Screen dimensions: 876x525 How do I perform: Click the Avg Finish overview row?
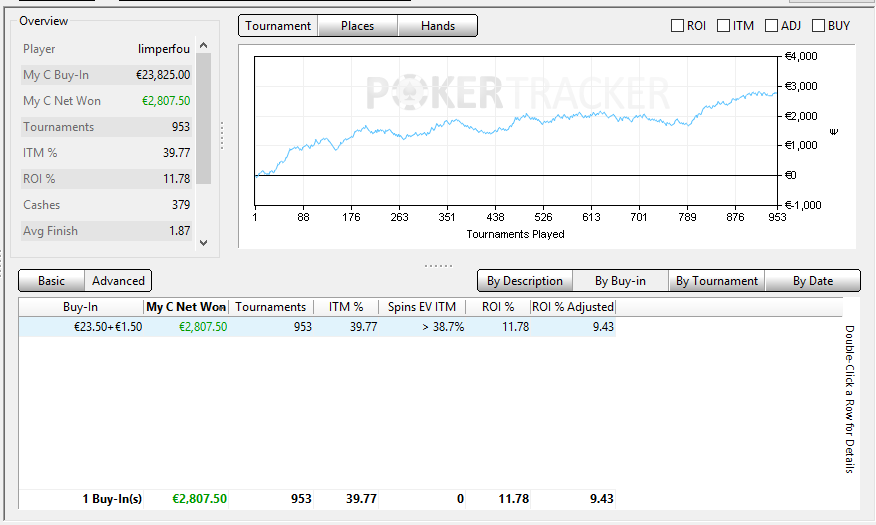[x=106, y=231]
